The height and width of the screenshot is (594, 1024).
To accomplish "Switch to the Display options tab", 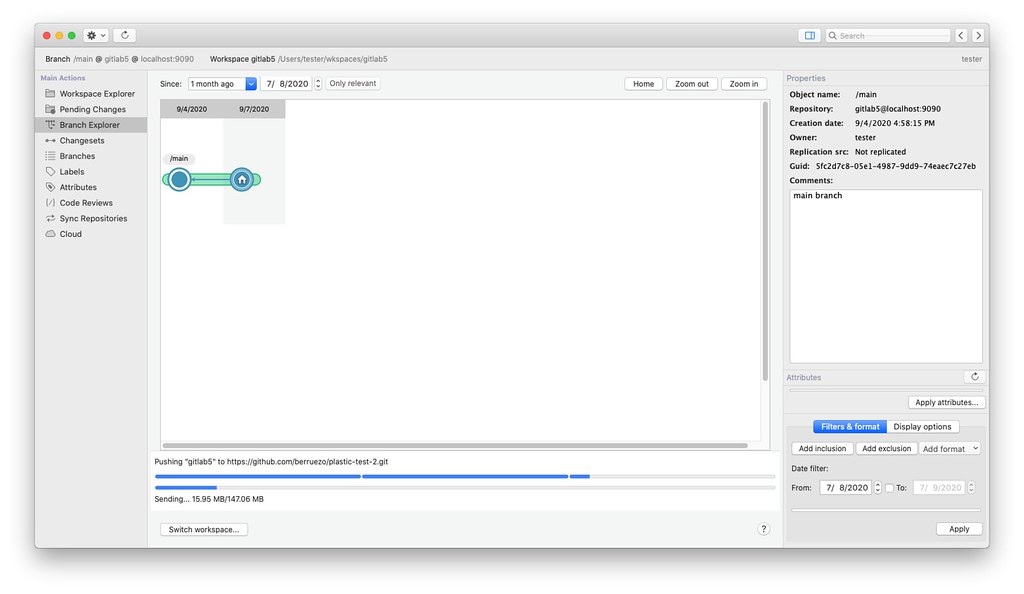I will pyautogui.click(x=922, y=426).
